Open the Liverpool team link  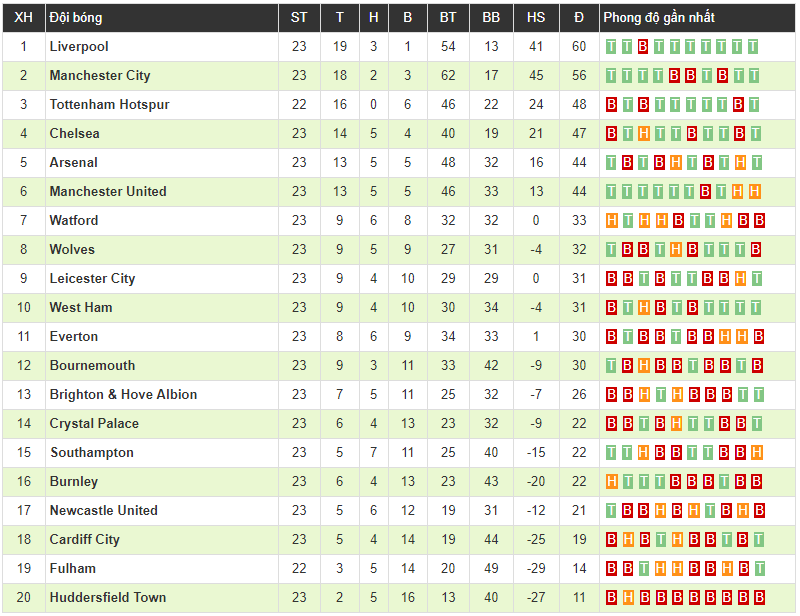79,47
